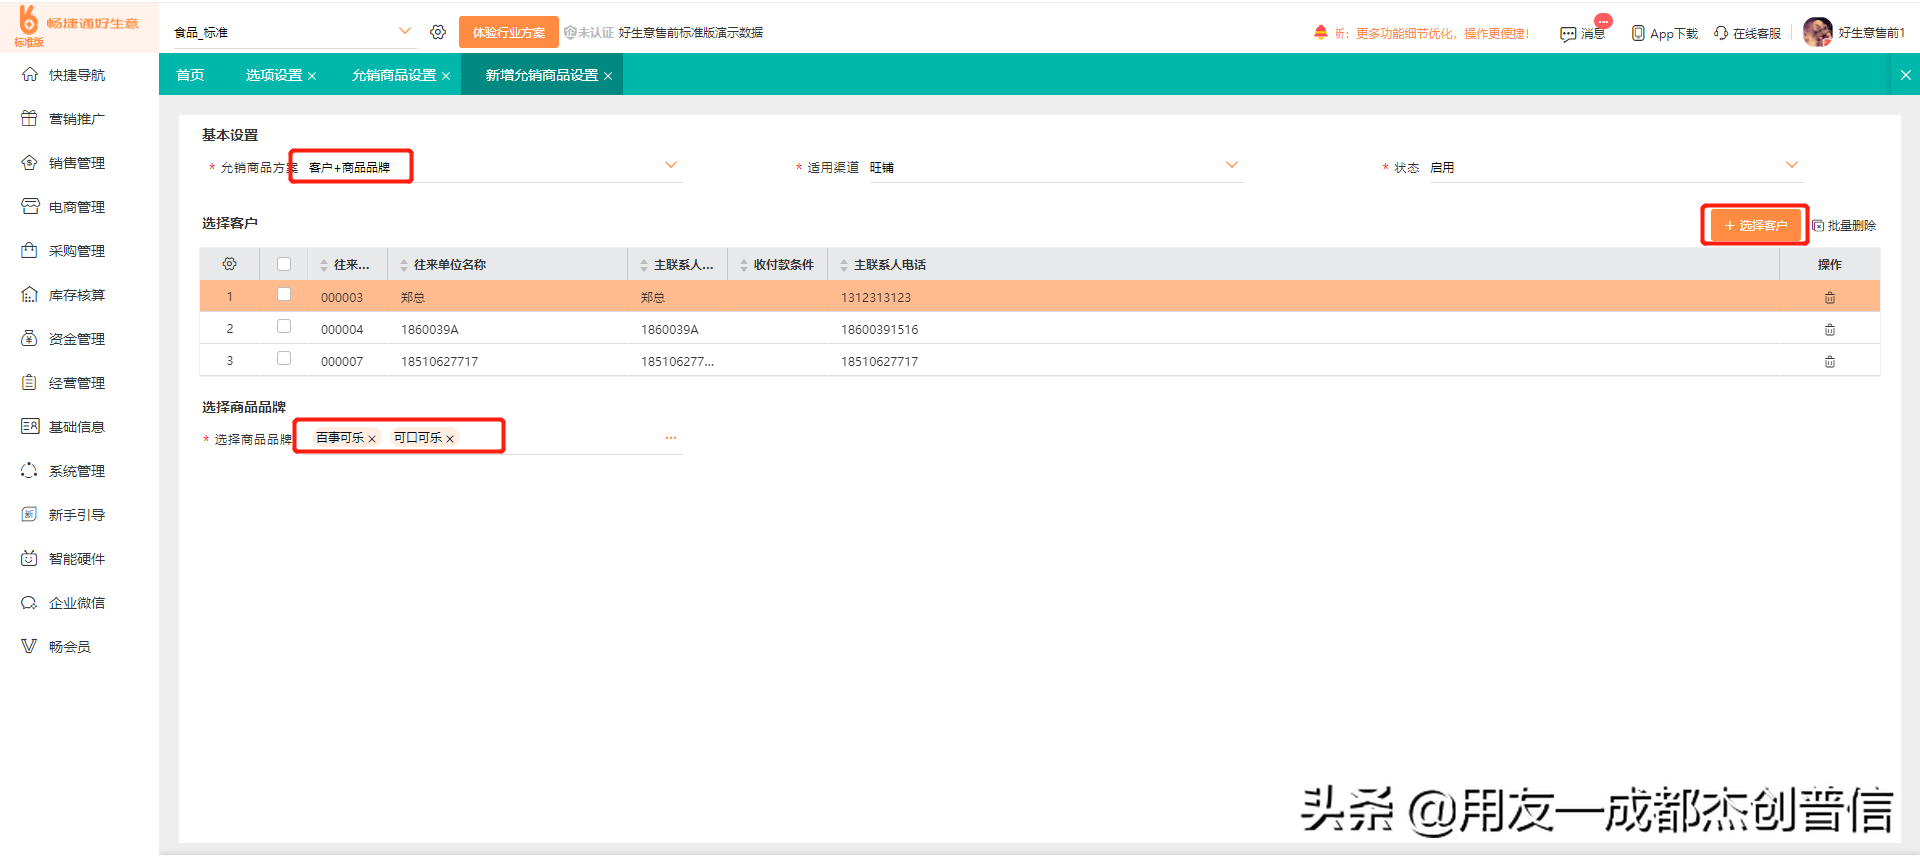Viewport: 1920px width, 860px height.
Task: Remove the 百事可乐 brand tag
Action: pos(372,439)
